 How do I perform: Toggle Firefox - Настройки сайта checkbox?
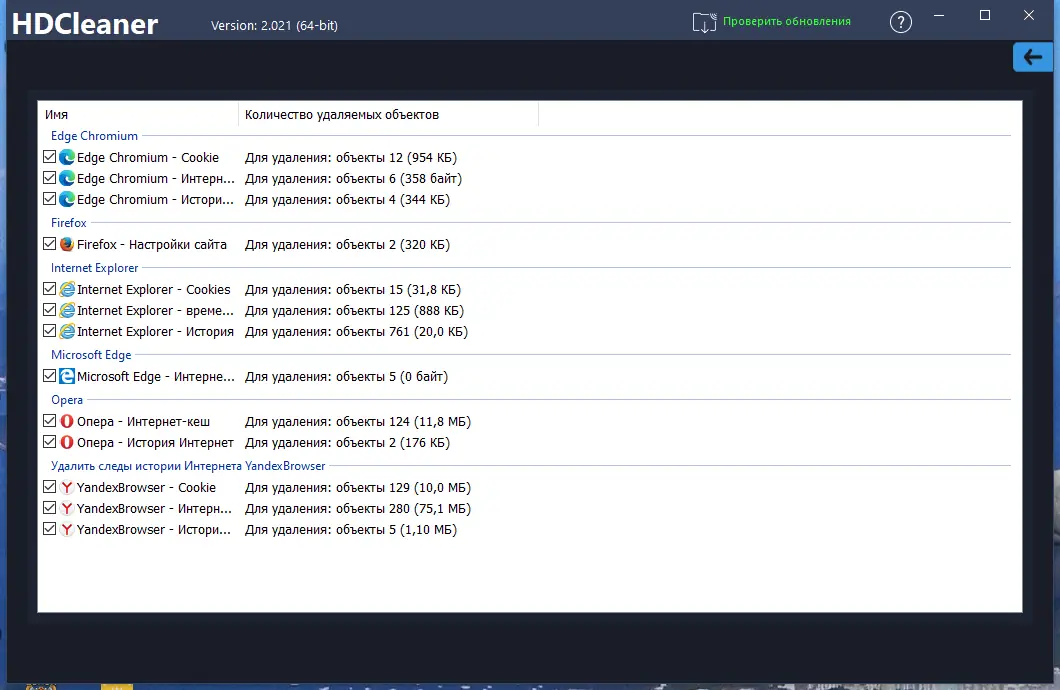pos(49,244)
